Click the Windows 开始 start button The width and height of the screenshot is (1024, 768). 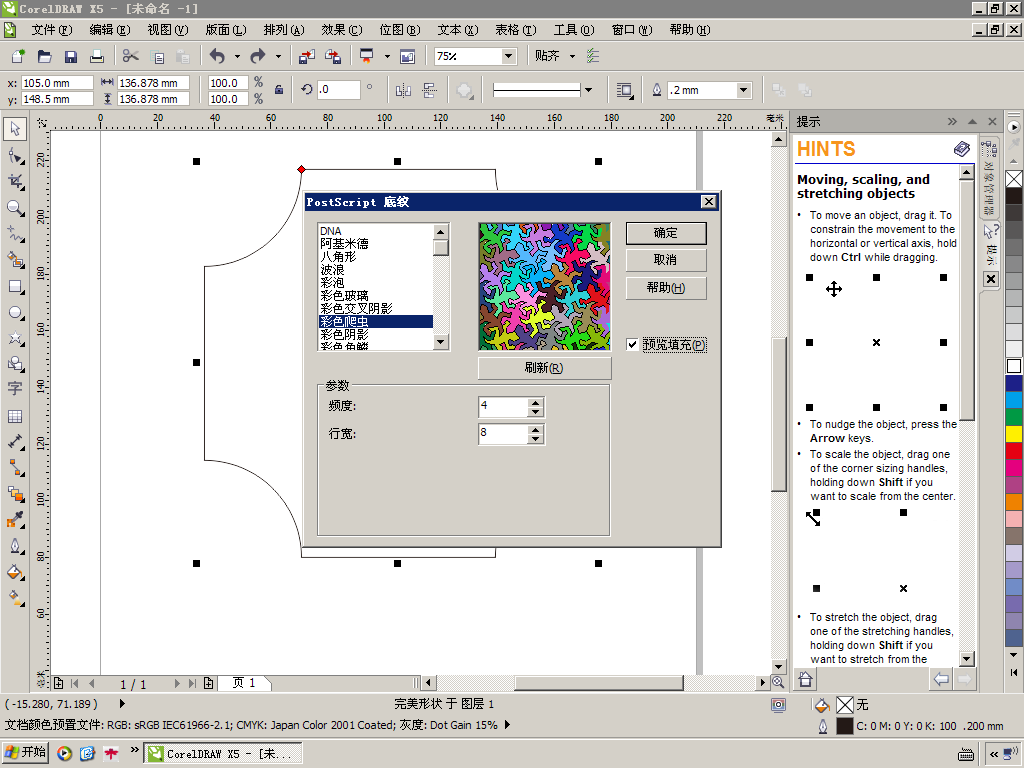pos(27,752)
